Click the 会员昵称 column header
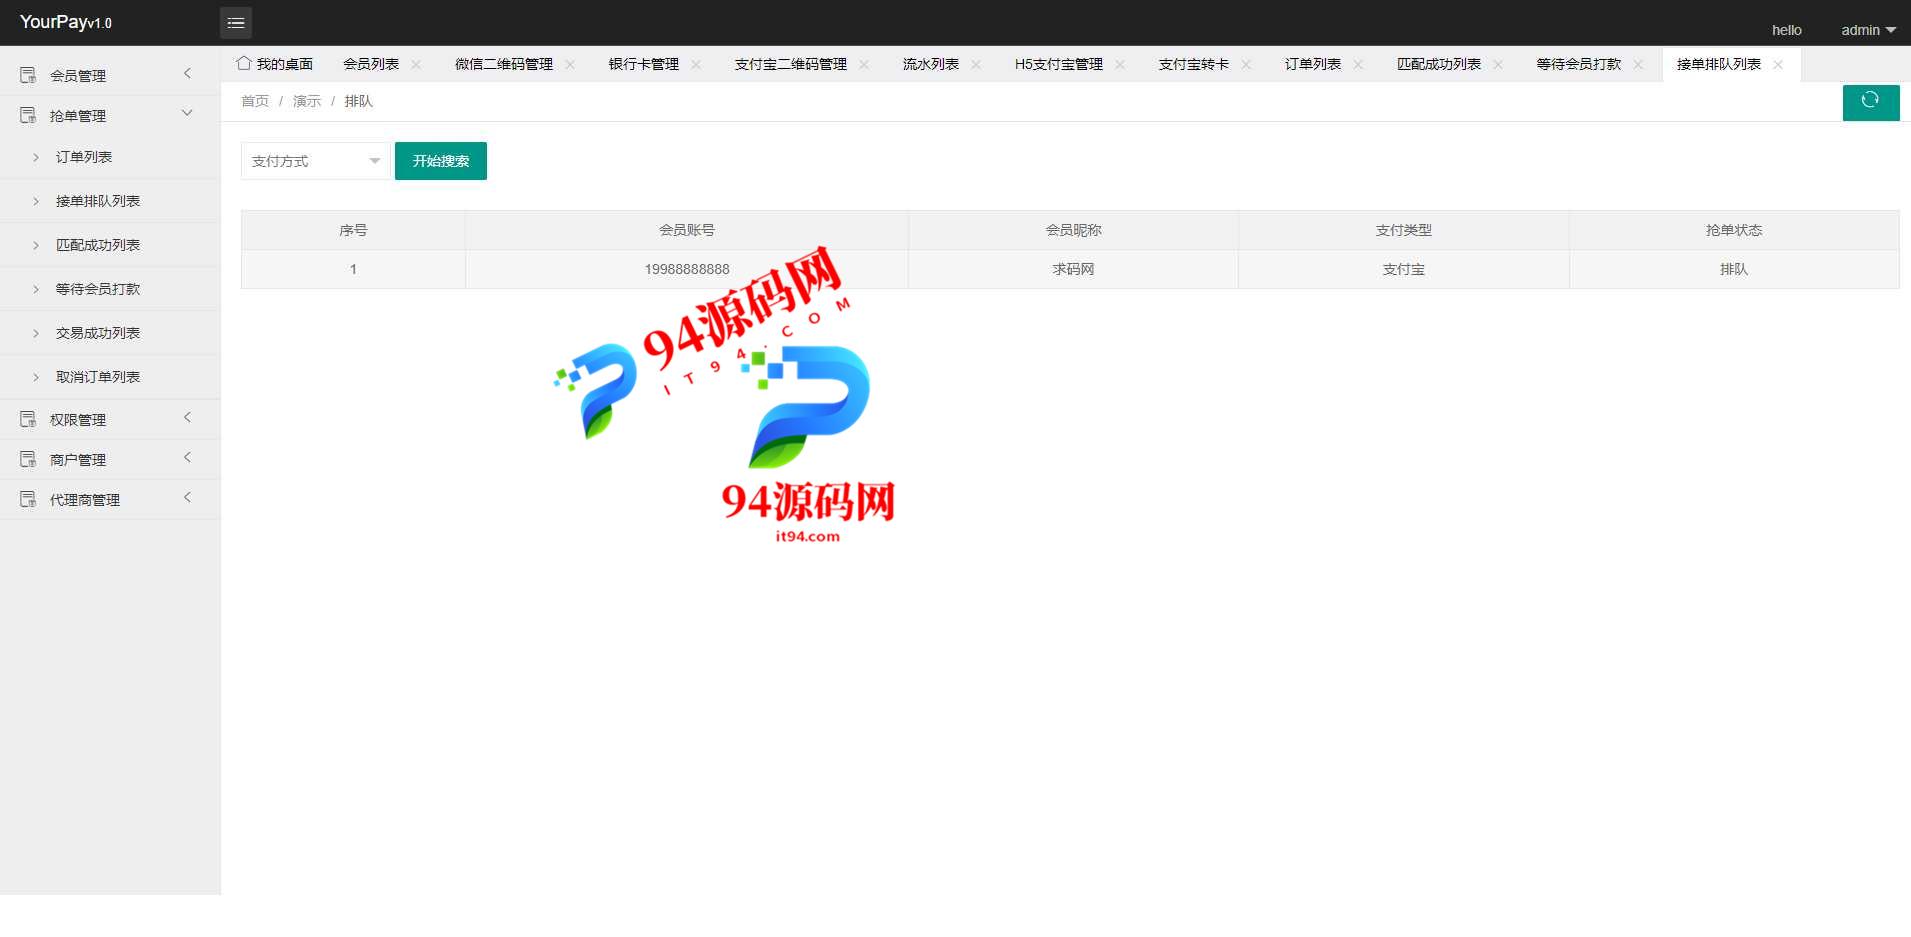Screen dimensions: 1911x937 tap(1074, 230)
